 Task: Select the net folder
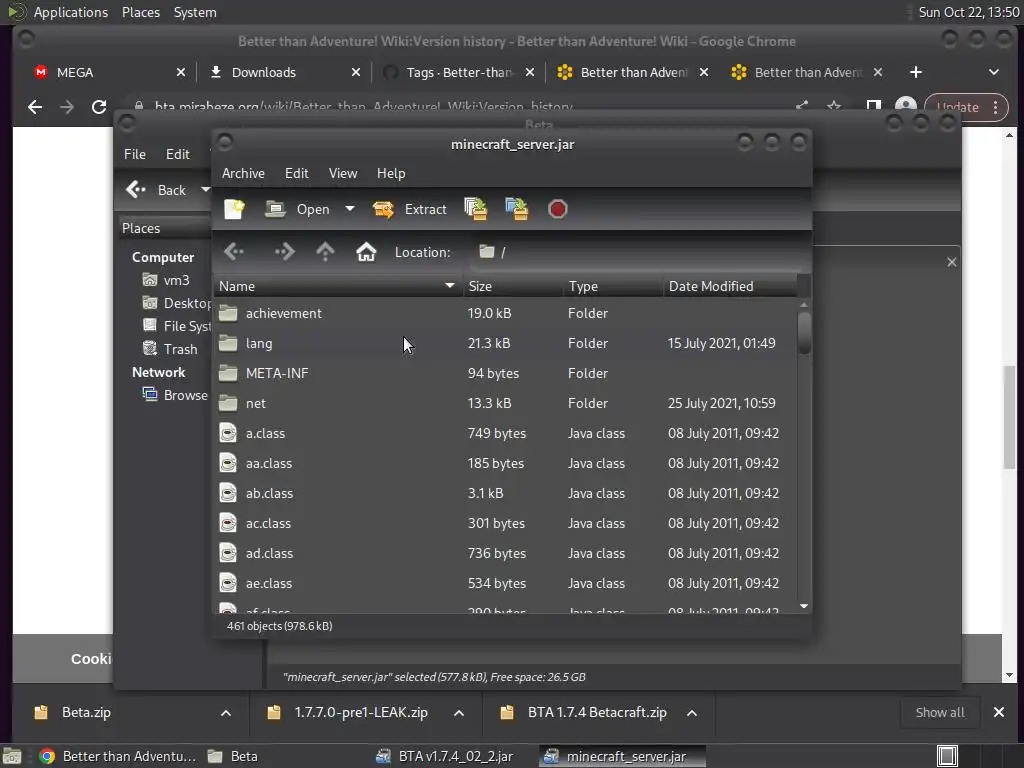[505, 404]
